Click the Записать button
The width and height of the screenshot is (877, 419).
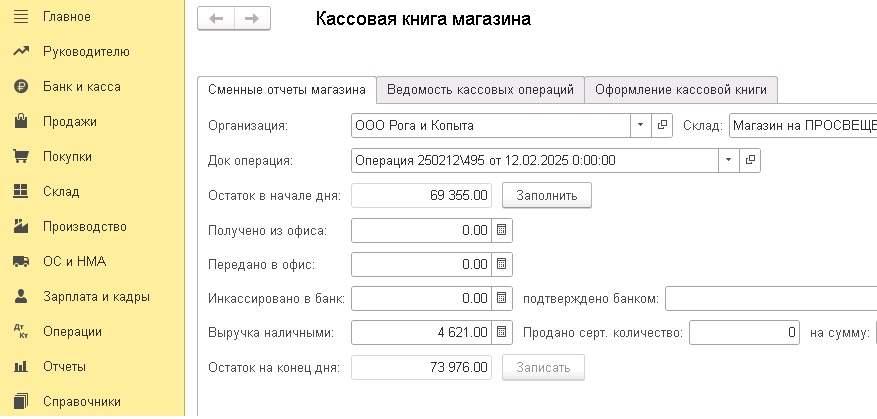[543, 367]
